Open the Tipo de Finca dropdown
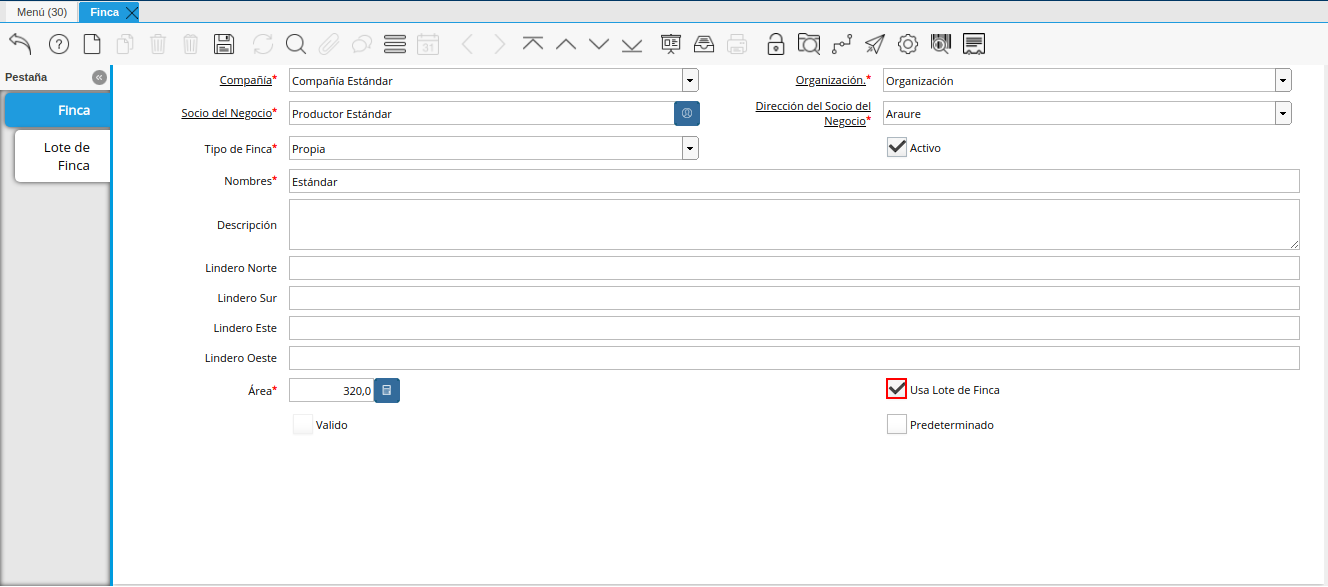 [690, 148]
